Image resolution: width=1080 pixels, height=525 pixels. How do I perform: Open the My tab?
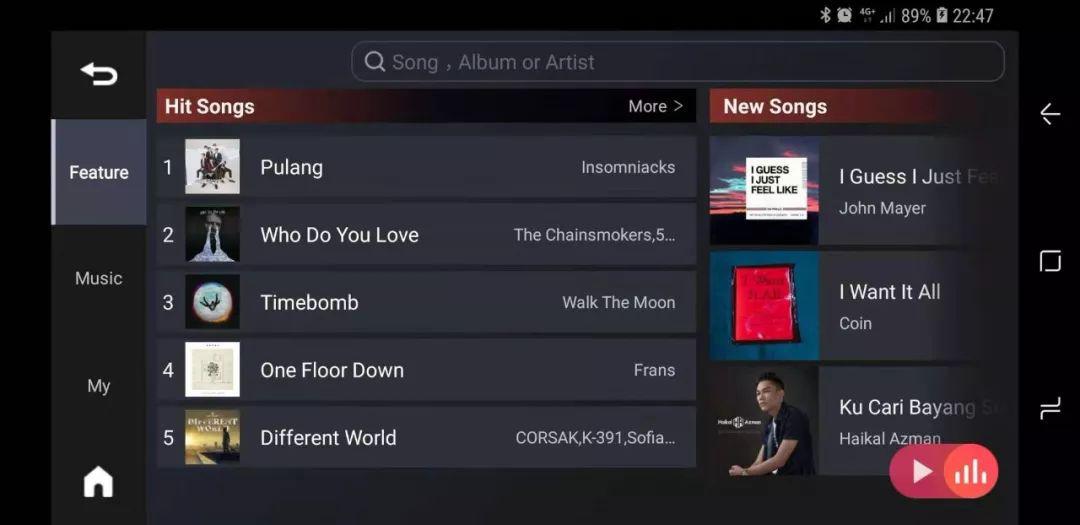point(98,386)
